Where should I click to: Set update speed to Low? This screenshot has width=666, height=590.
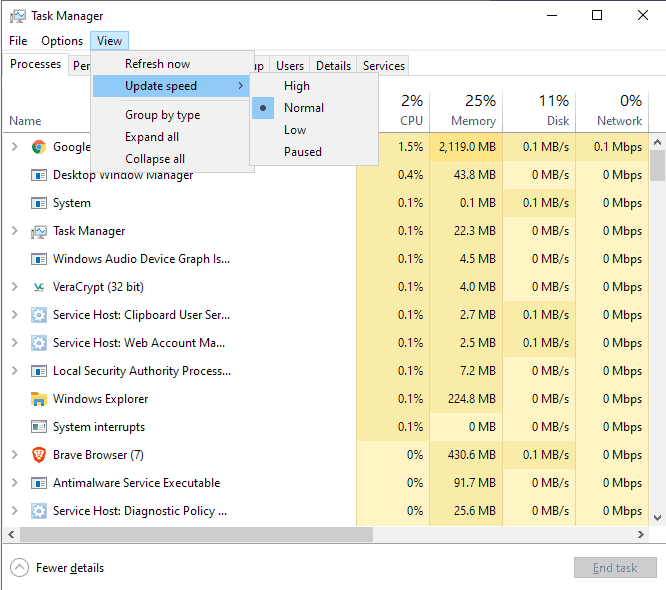tap(314, 130)
